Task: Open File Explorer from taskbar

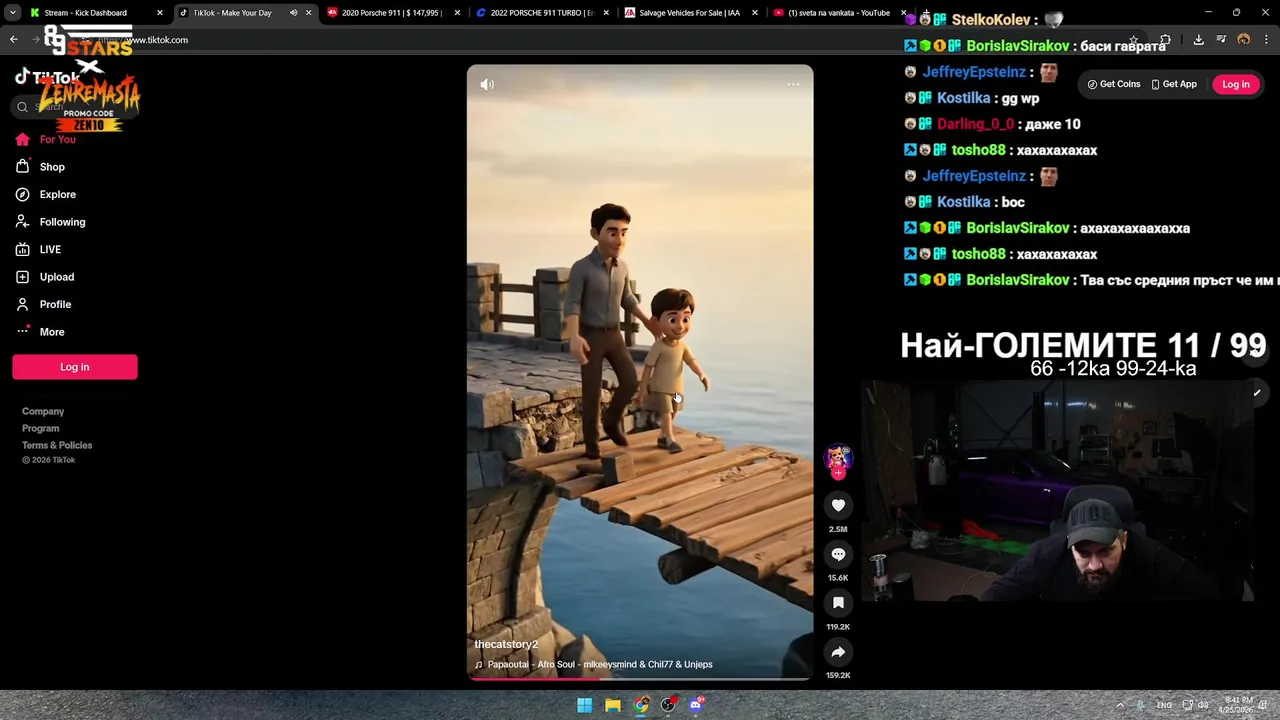Action: (613, 705)
